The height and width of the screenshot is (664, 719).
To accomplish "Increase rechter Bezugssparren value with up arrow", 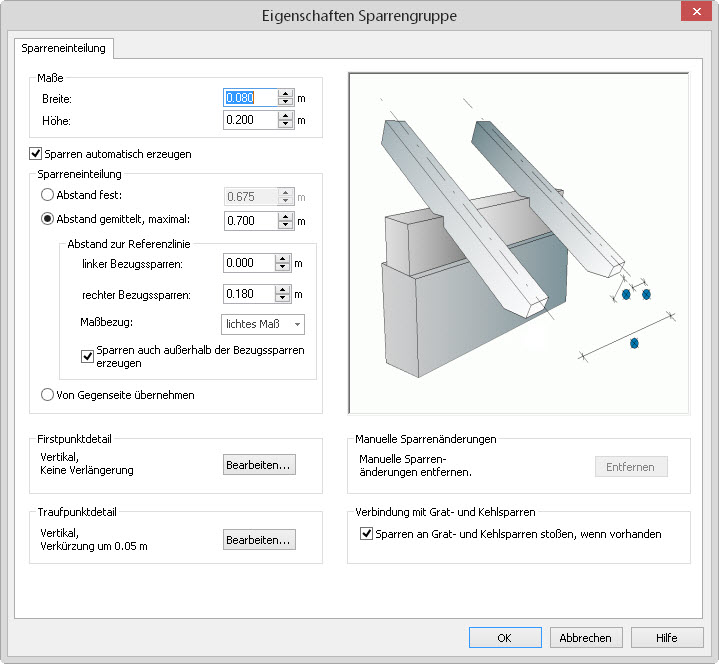I will click(x=282, y=290).
